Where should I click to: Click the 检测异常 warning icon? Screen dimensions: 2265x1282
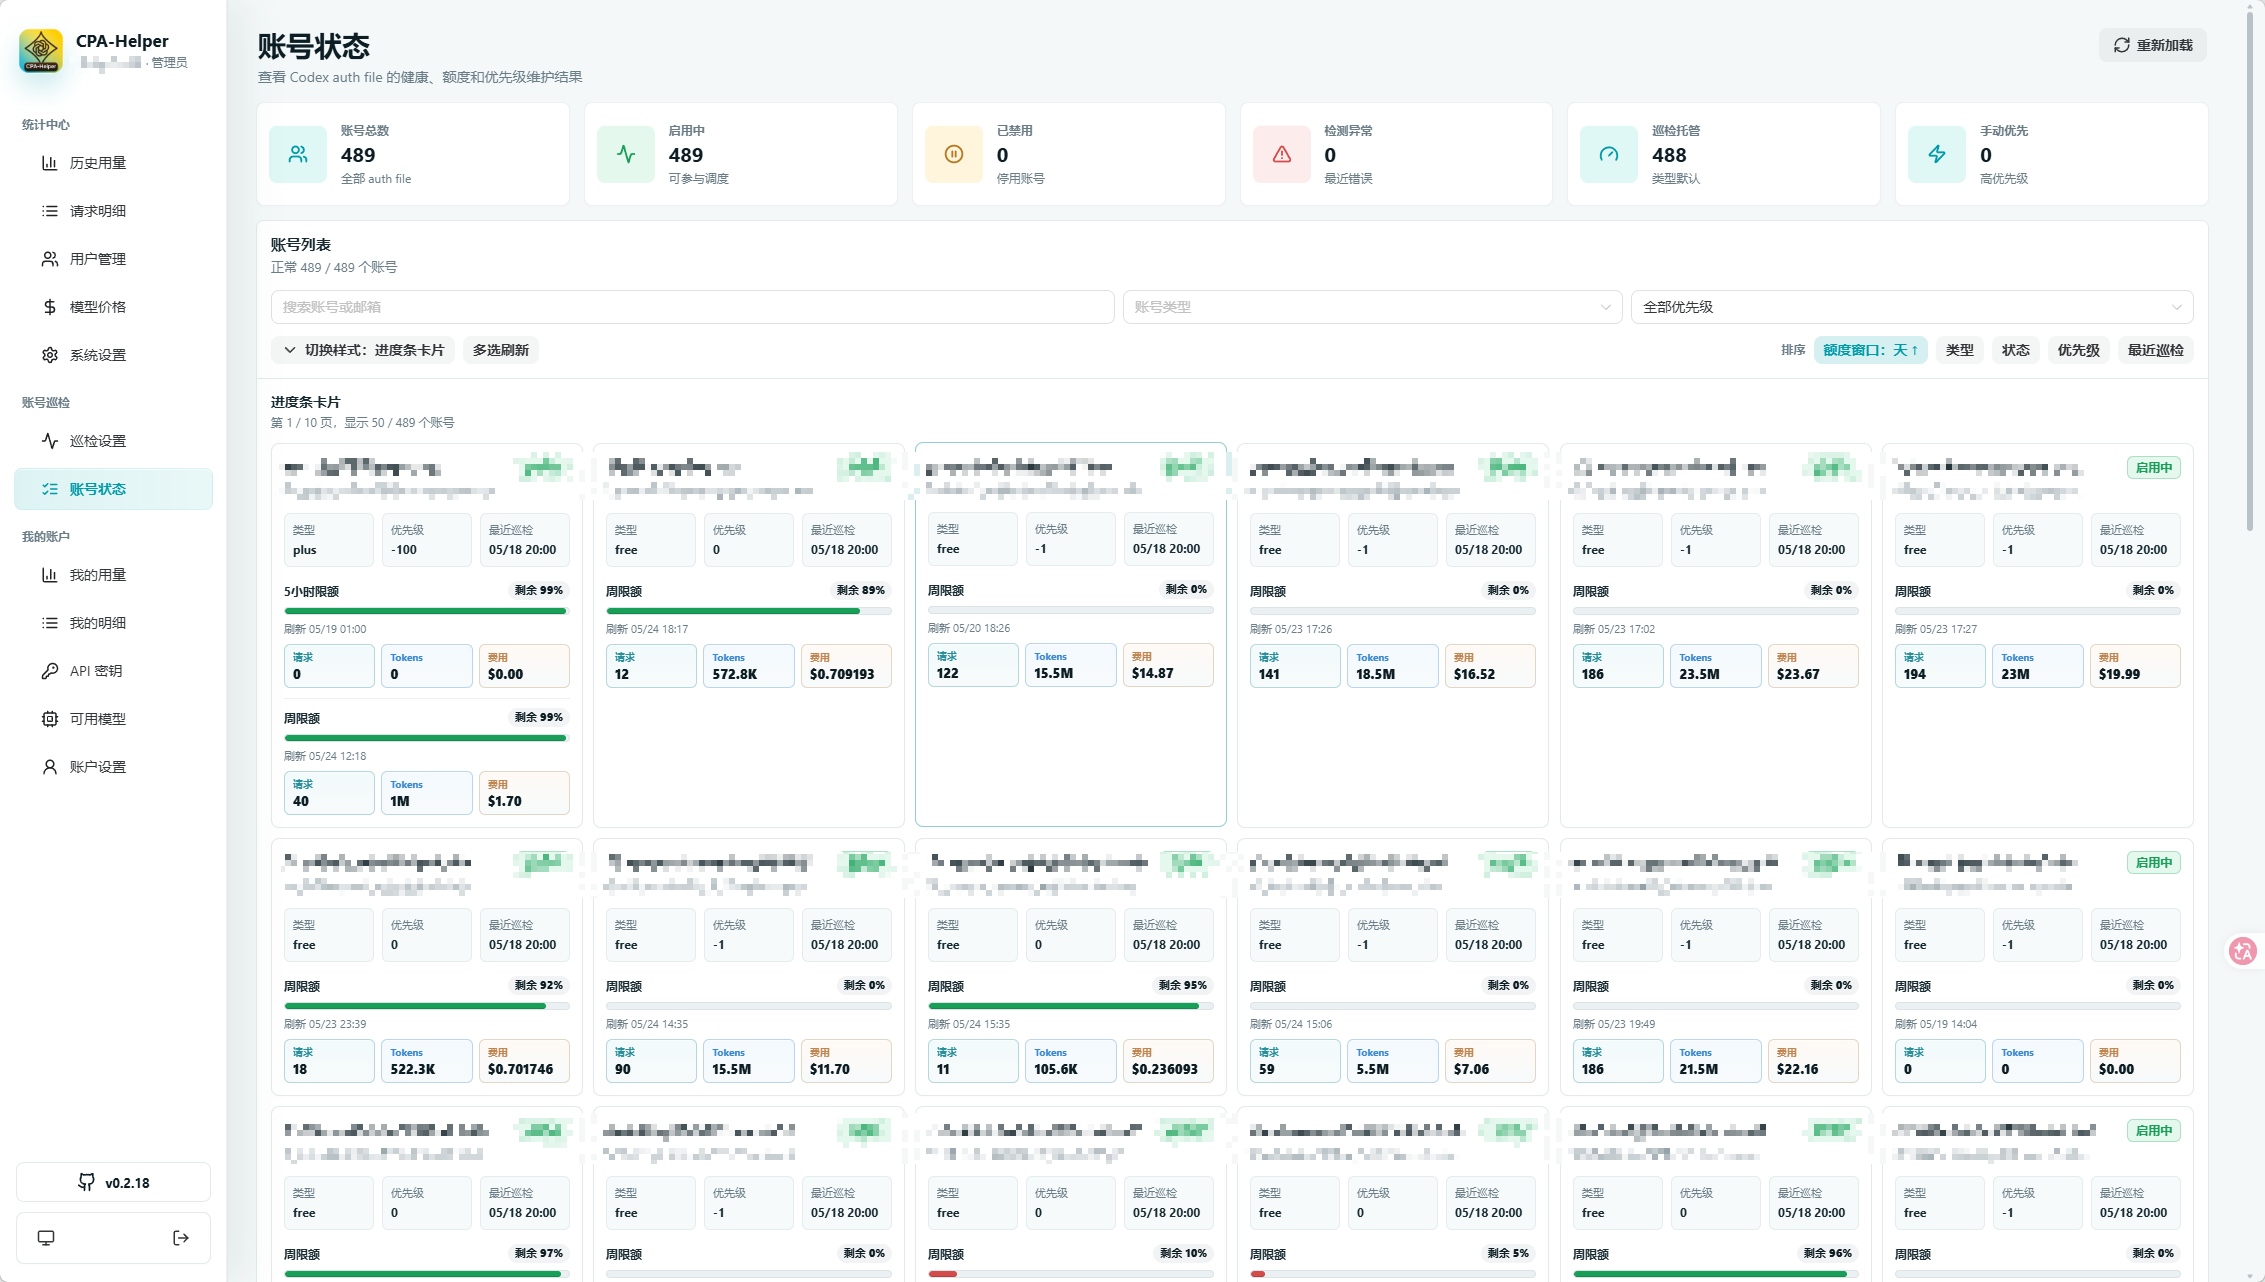coord(1282,154)
